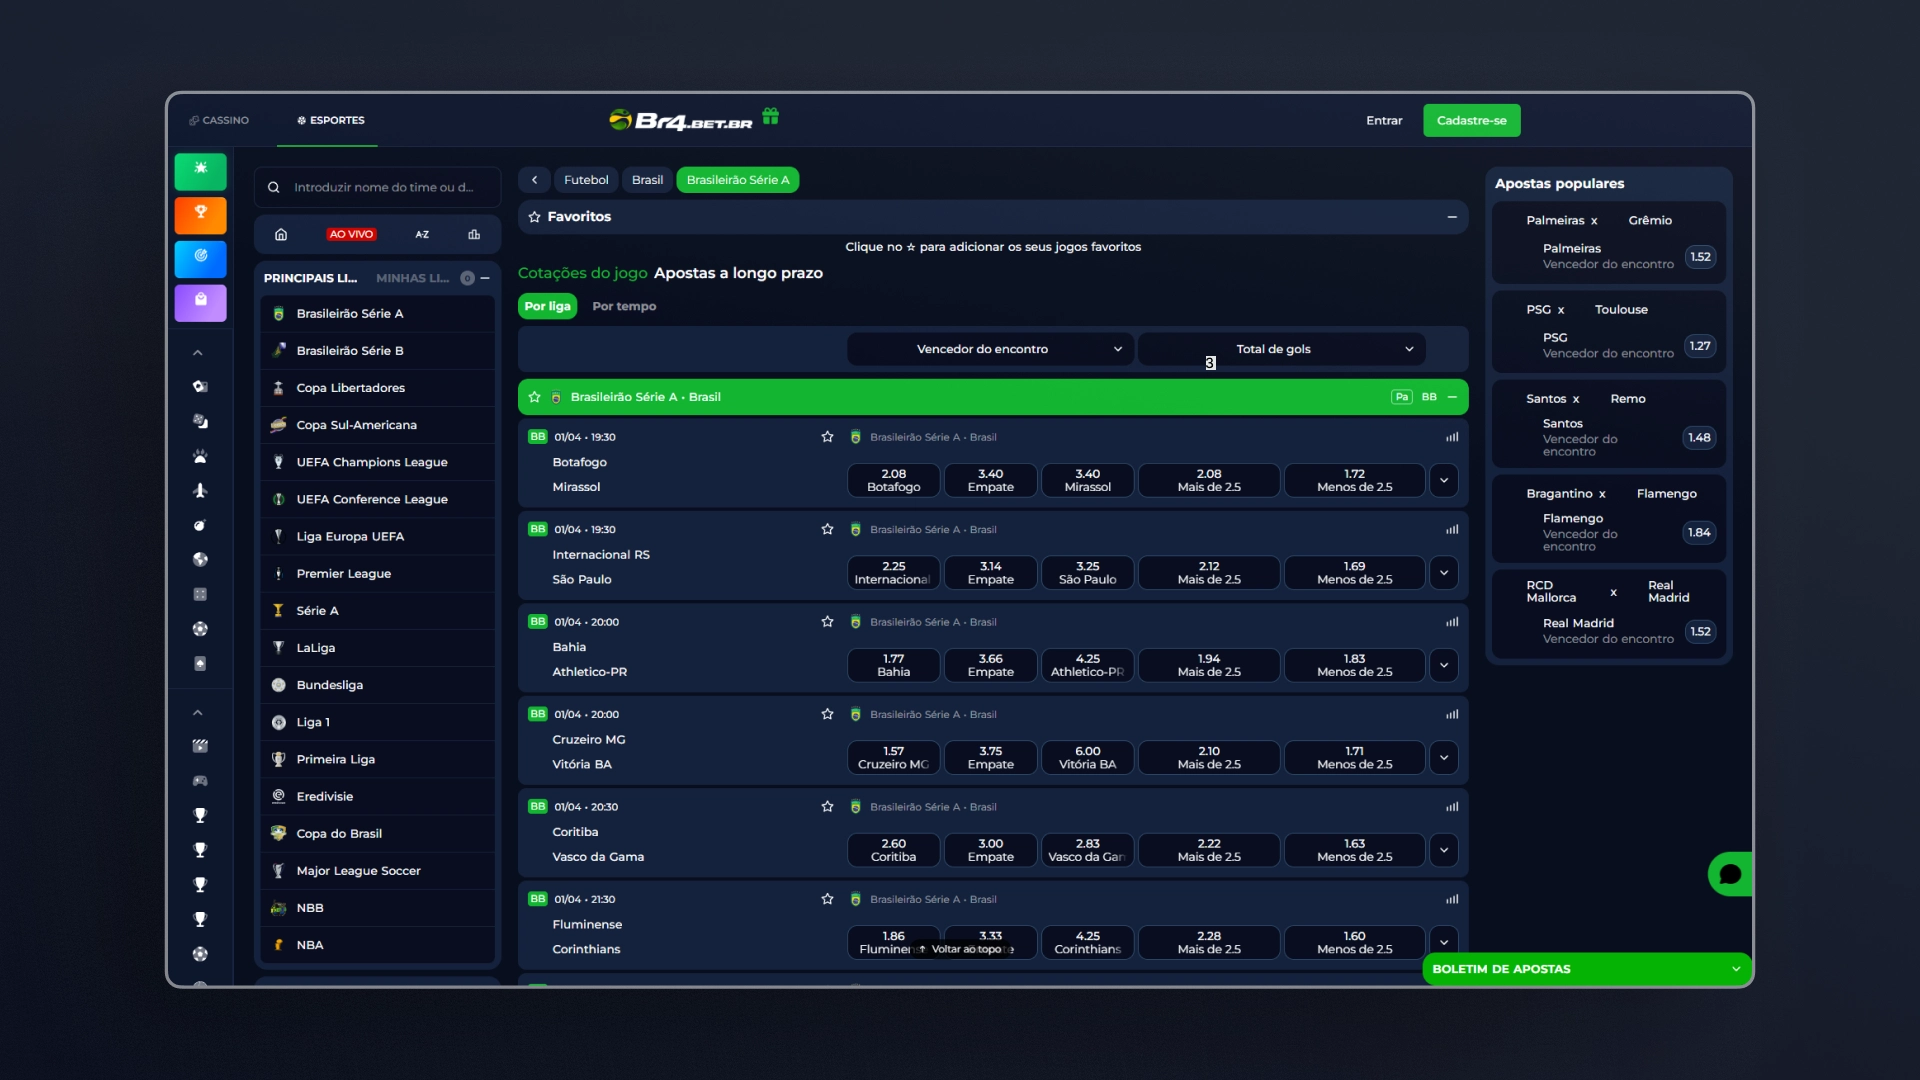1920x1080 pixels.
Task: Bet on Bahia at 1.77
Action: (893, 665)
